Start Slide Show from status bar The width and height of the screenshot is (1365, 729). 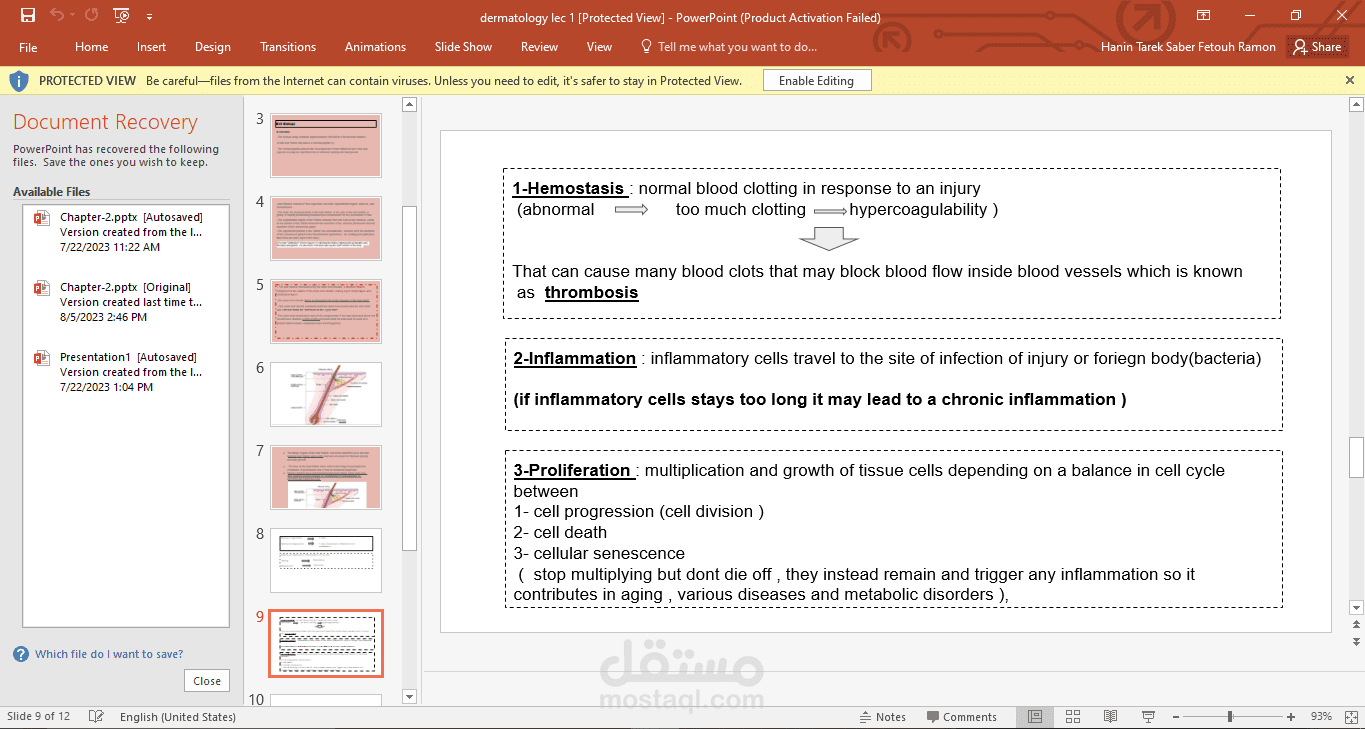(1148, 716)
